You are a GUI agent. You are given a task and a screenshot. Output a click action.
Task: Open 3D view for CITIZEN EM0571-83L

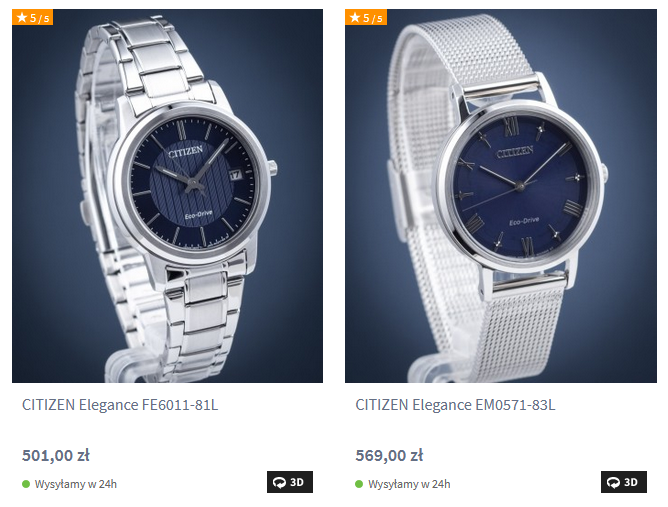point(624,482)
